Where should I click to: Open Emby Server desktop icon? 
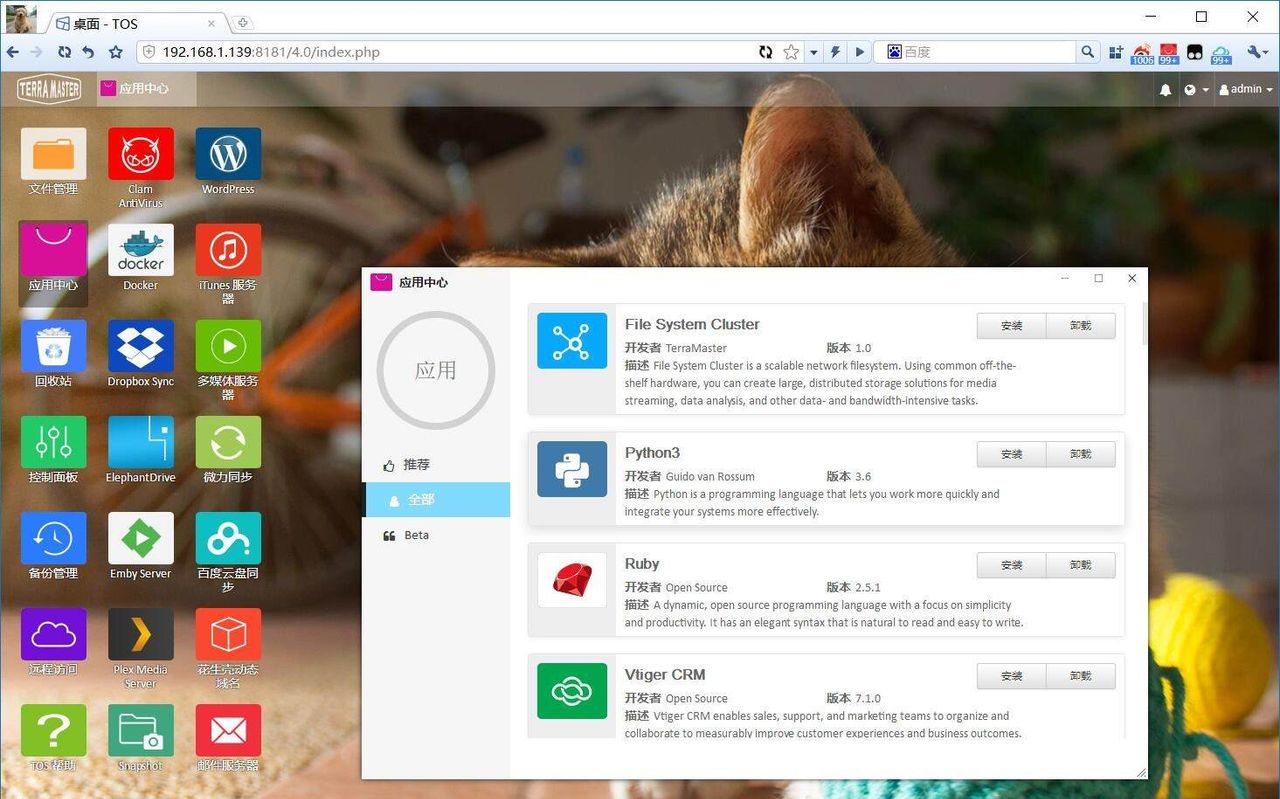click(x=140, y=540)
